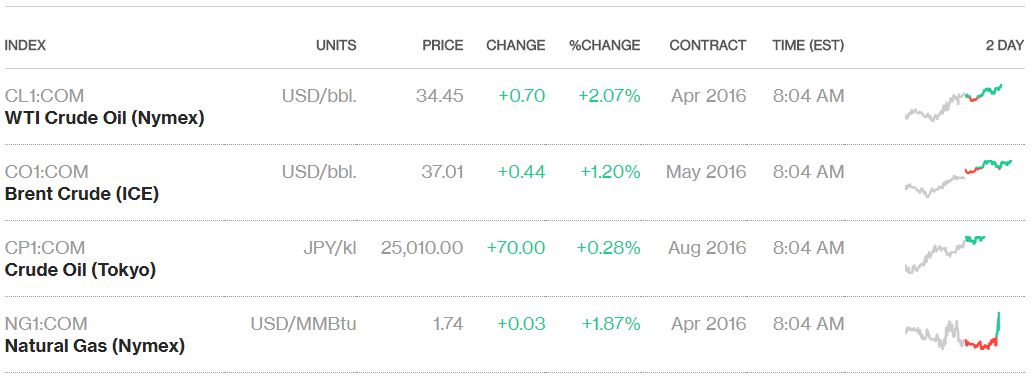Click the PRICE column header
This screenshot has width=1034, height=386.
point(442,46)
